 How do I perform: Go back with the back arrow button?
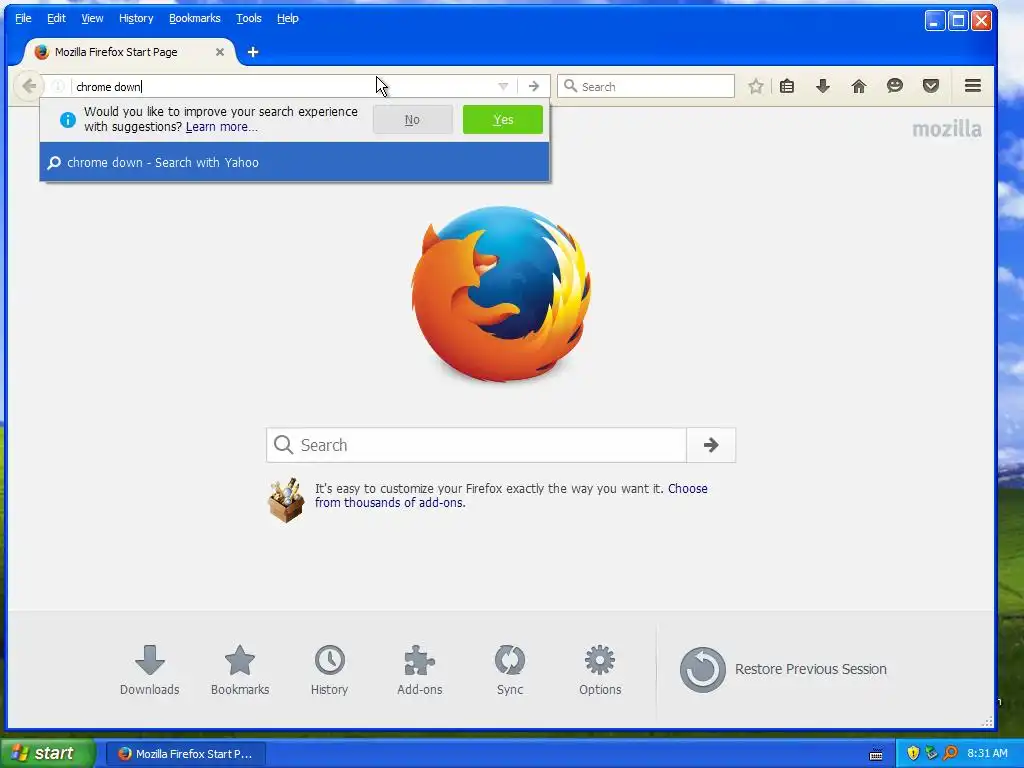(x=29, y=86)
